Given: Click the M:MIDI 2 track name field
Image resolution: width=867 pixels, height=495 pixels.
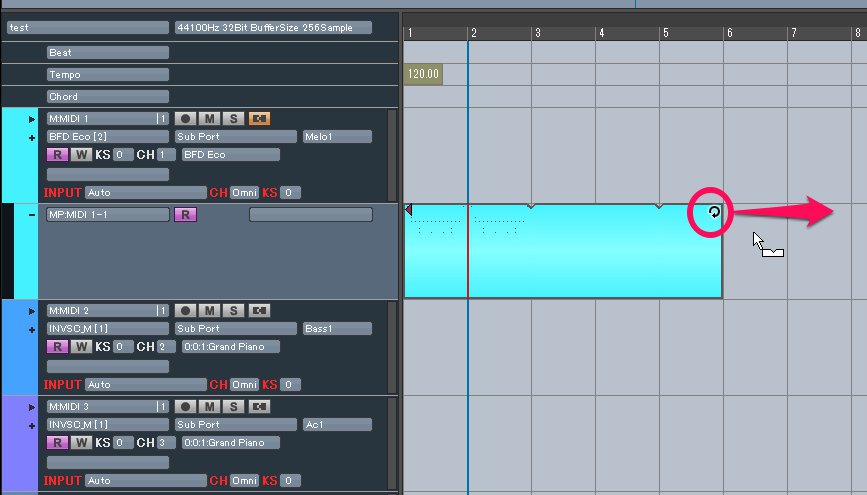Looking at the screenshot, I should pyautogui.click(x=108, y=311).
